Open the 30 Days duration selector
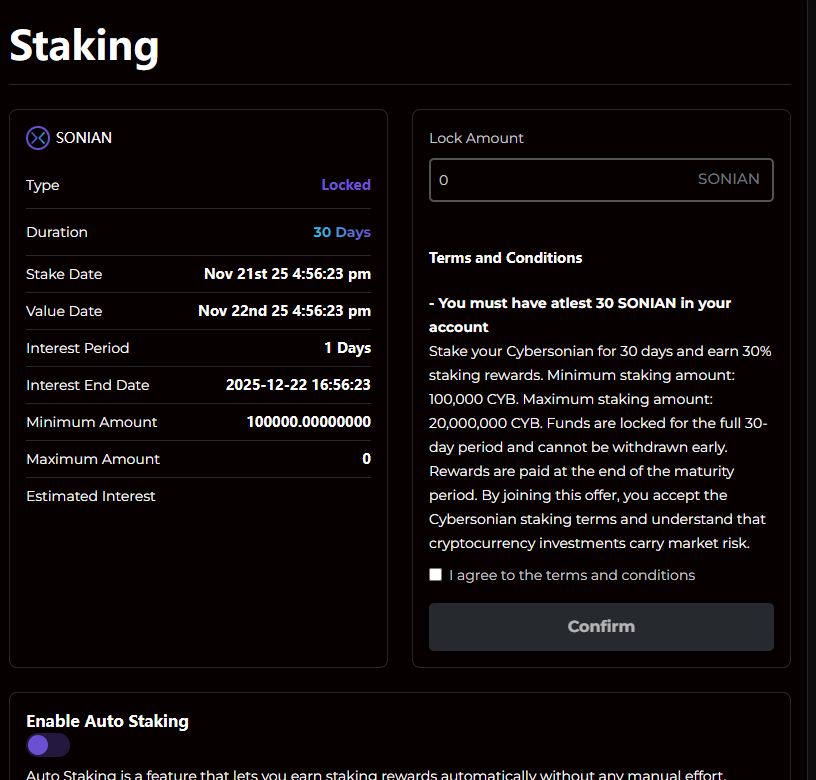 [x=342, y=232]
